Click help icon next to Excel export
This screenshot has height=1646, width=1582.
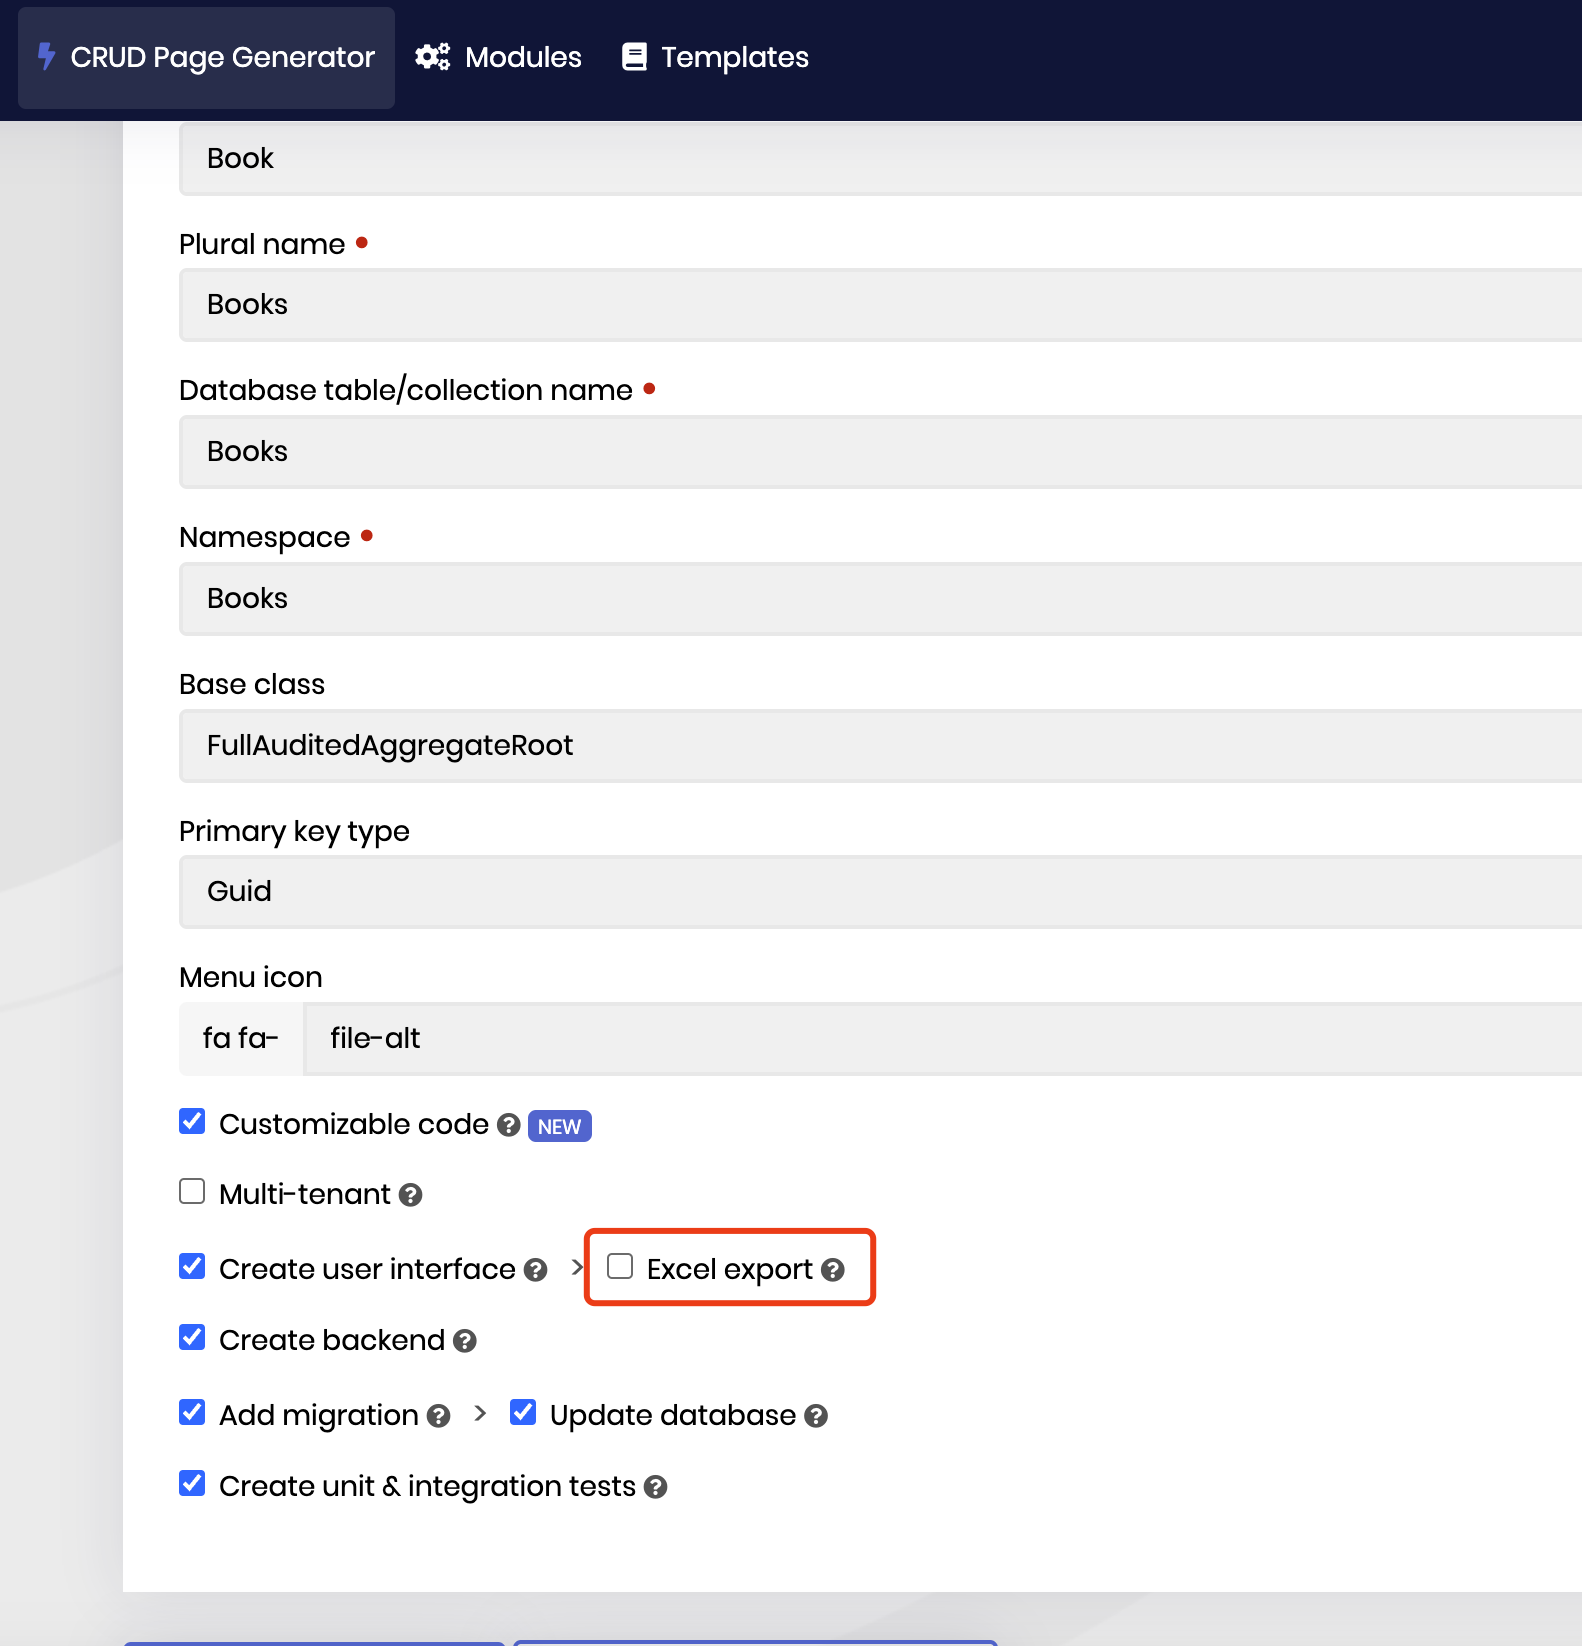833,1270
